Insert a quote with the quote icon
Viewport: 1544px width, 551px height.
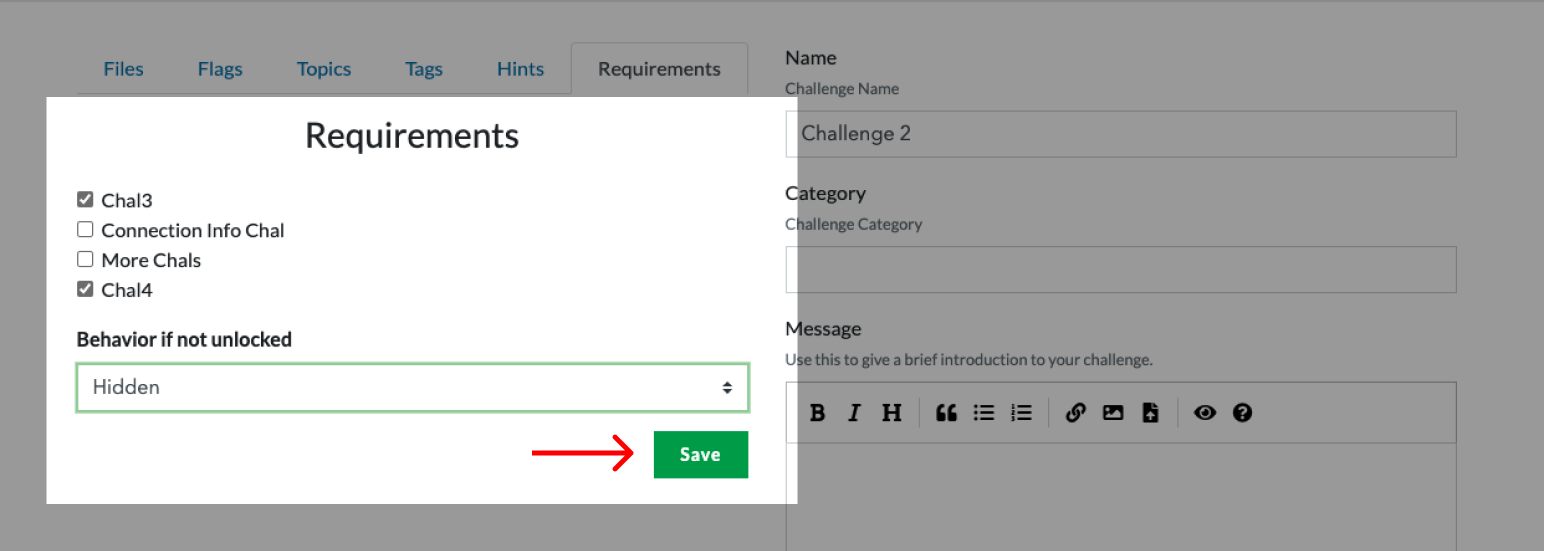[946, 413]
